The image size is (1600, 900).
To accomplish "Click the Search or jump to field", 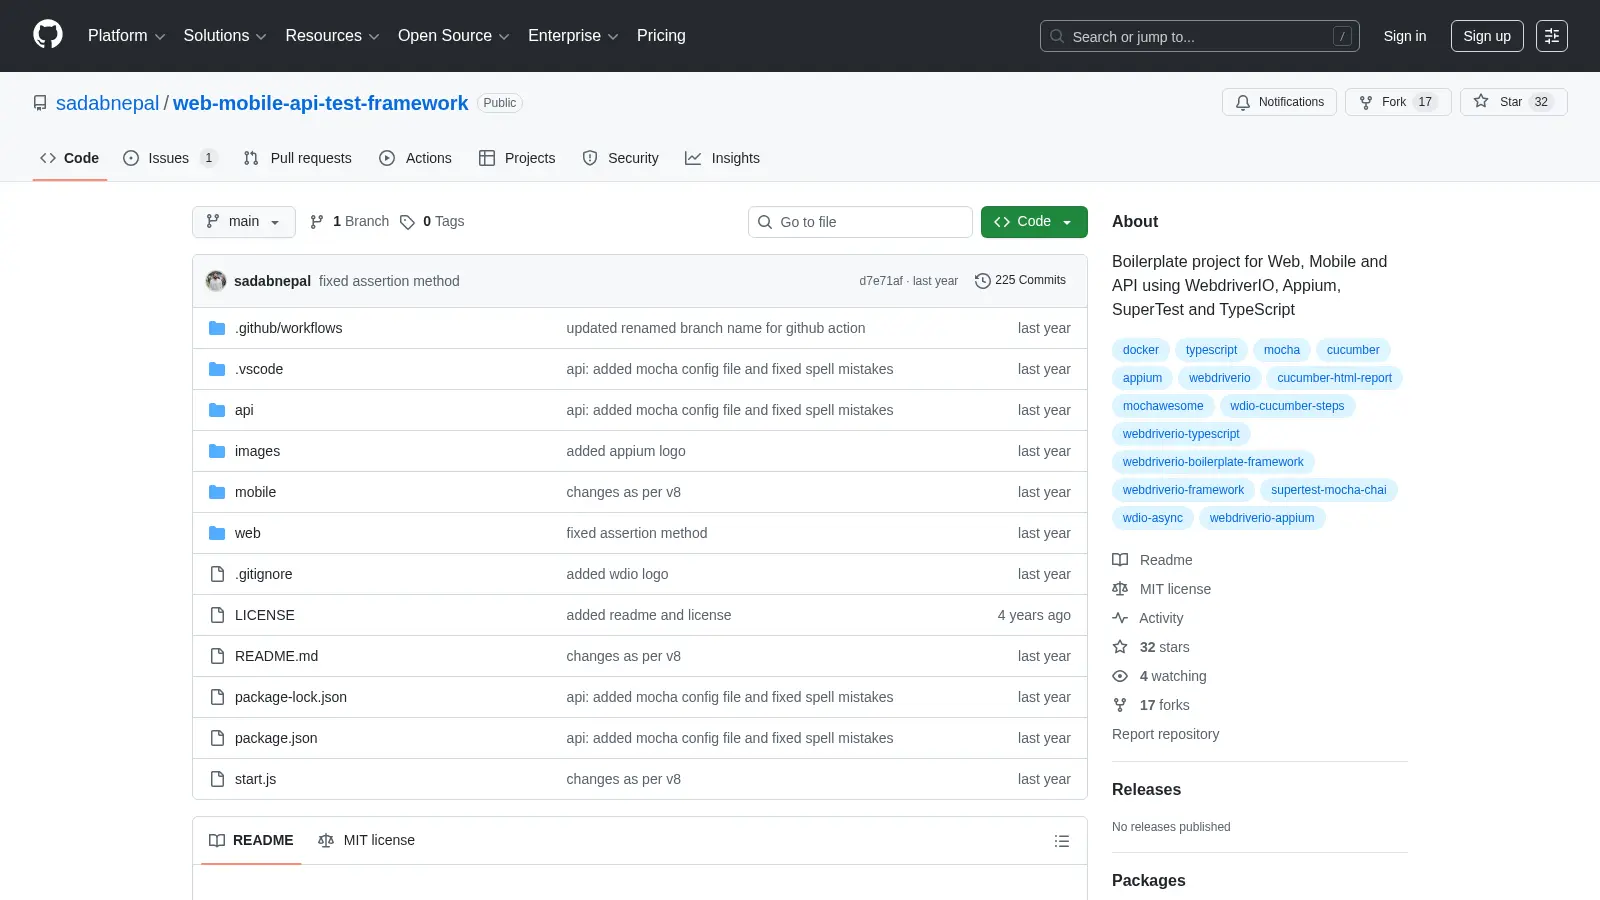I will tap(1200, 36).
